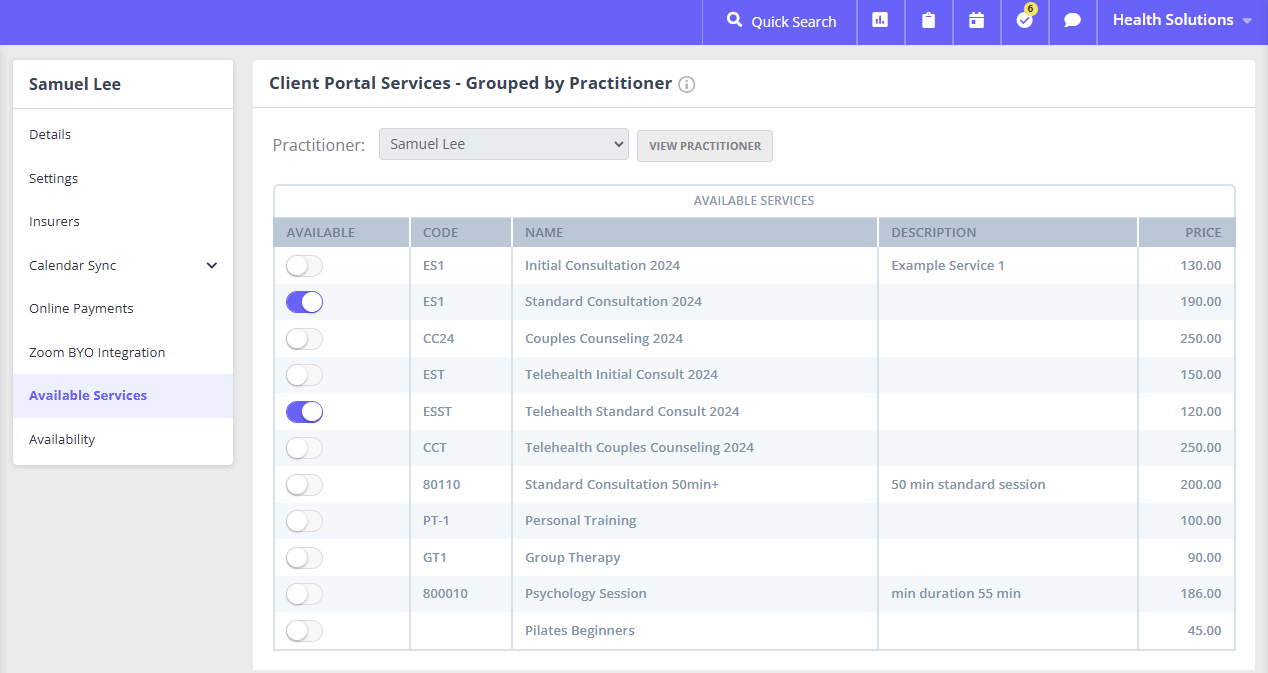Image resolution: width=1268 pixels, height=673 pixels.
Task: Open the Practitioner dropdown showing Samuel Lee
Action: (503, 144)
